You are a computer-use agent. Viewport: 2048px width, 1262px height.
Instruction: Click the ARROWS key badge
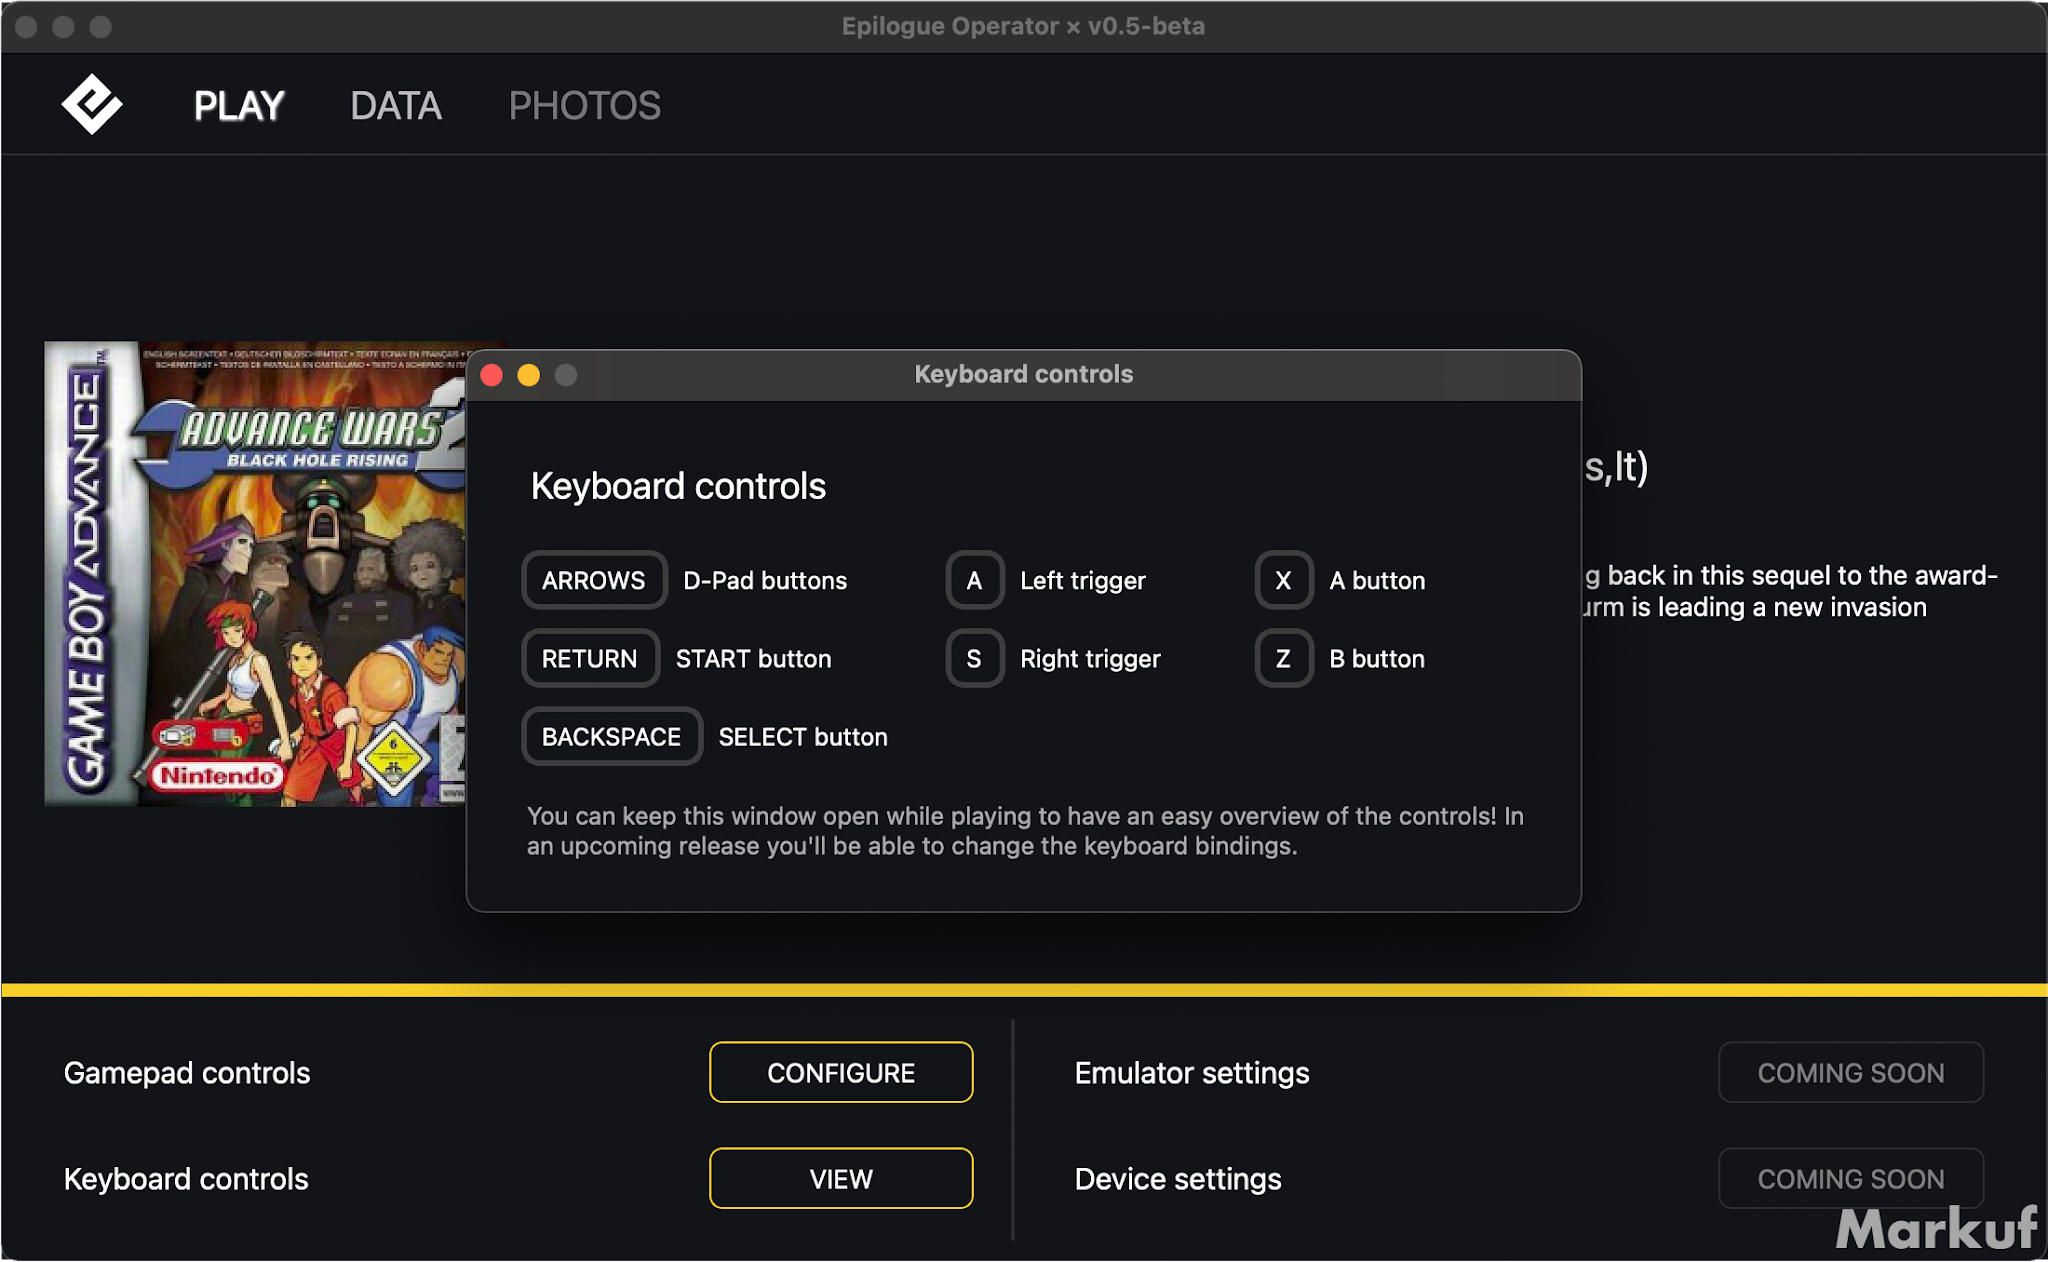pos(593,580)
